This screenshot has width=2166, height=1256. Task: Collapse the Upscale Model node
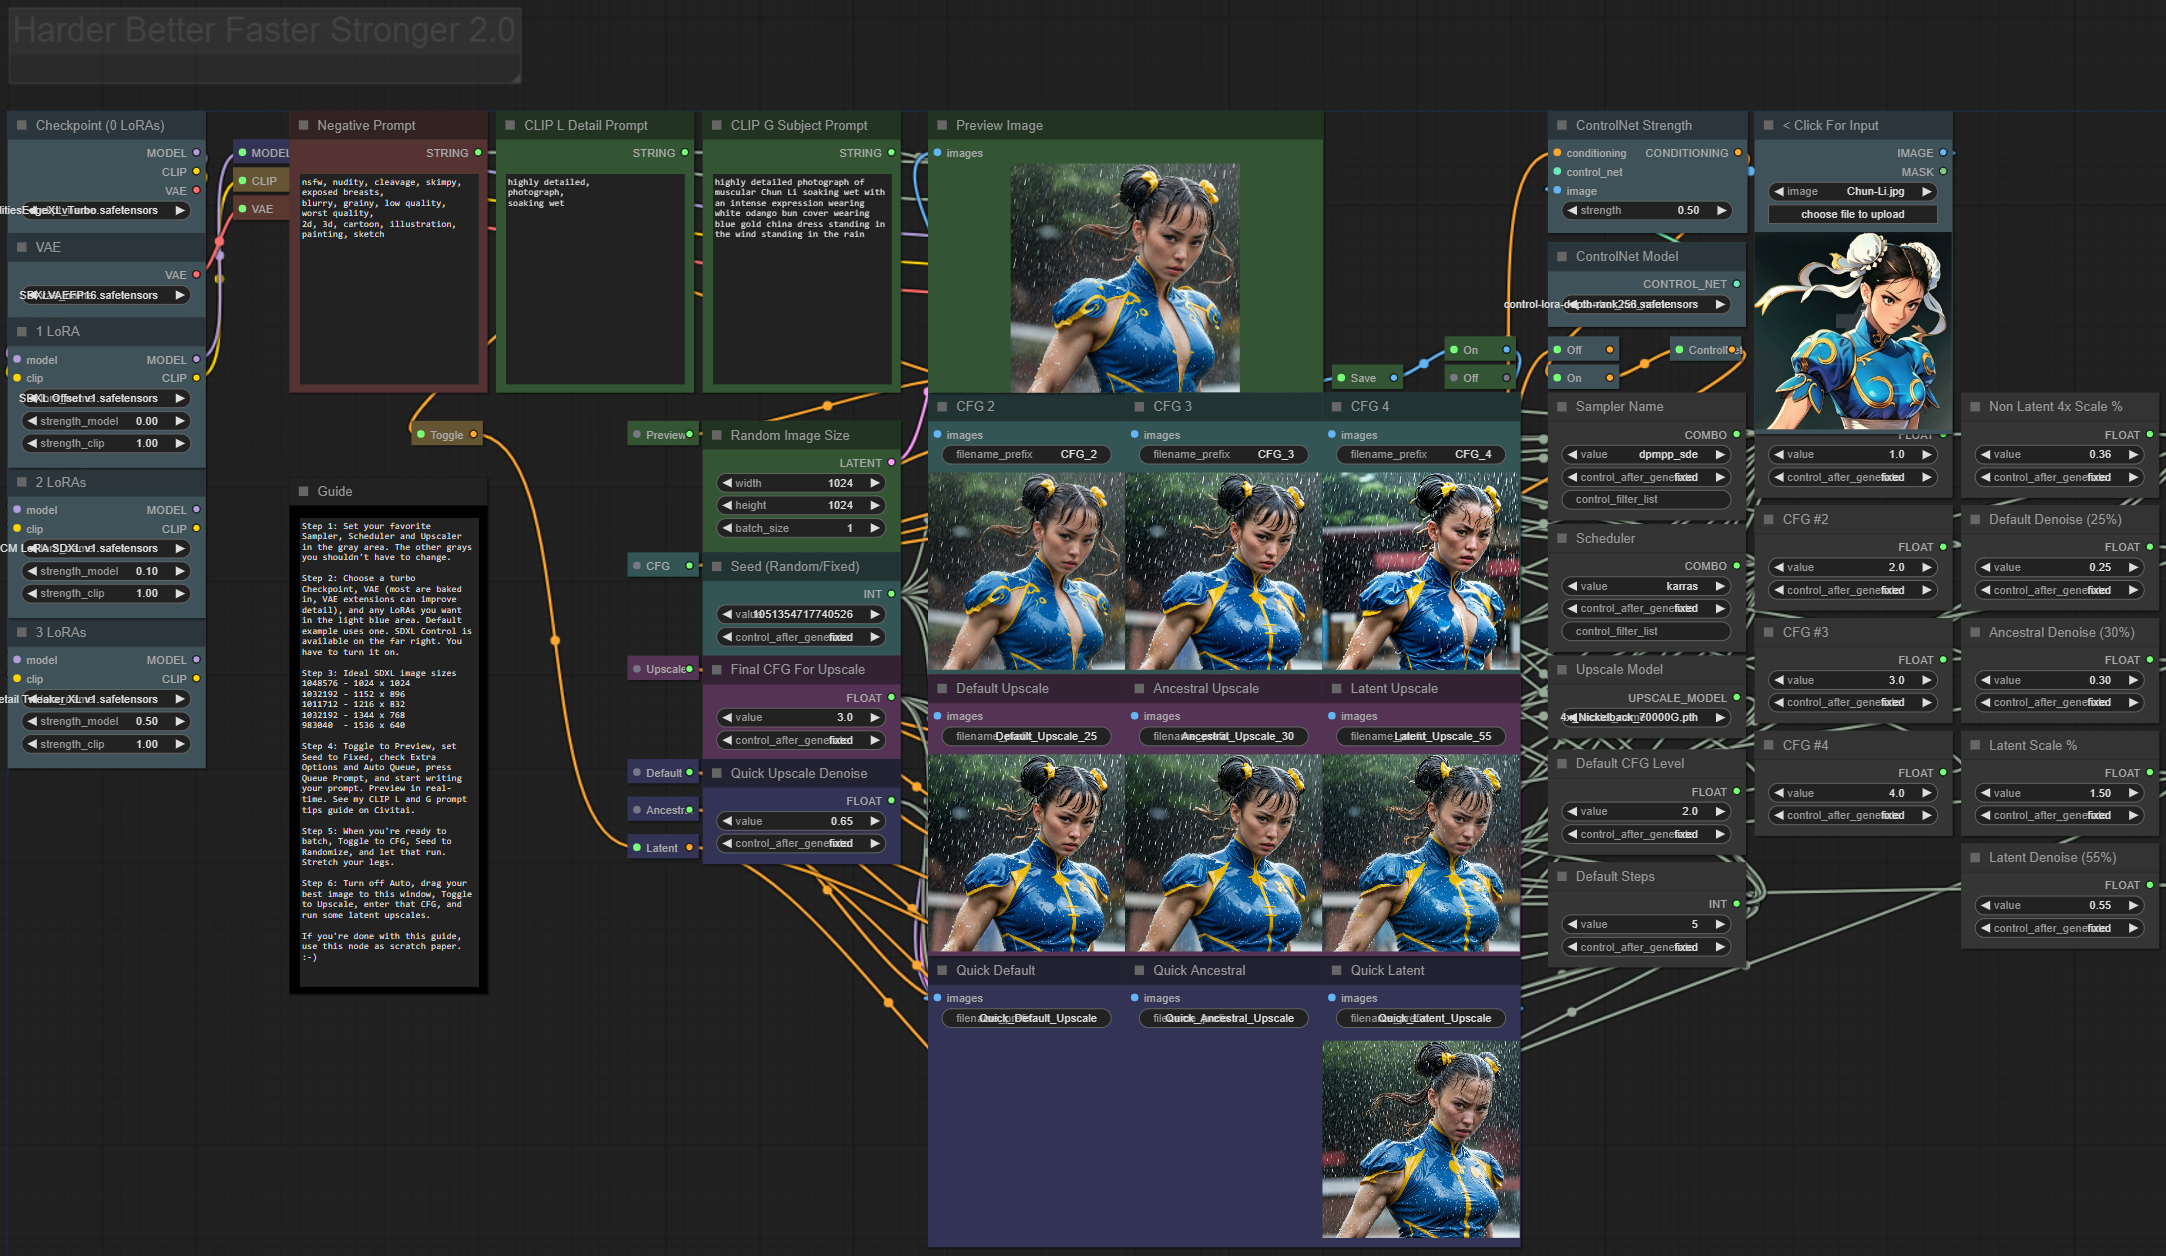click(1562, 670)
